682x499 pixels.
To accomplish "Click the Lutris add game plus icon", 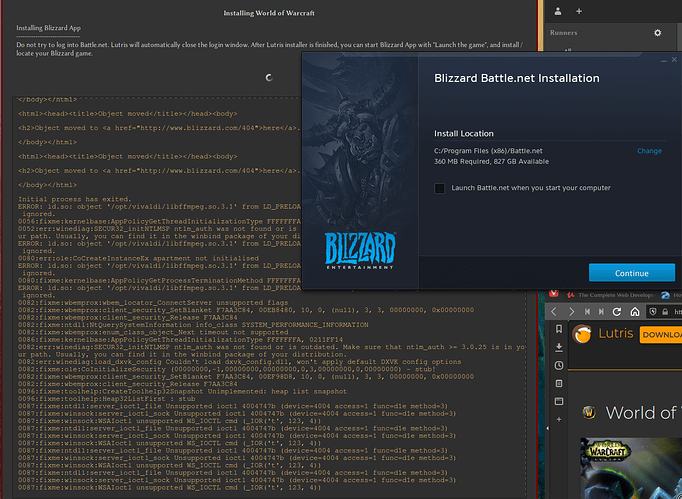I will click(579, 12).
